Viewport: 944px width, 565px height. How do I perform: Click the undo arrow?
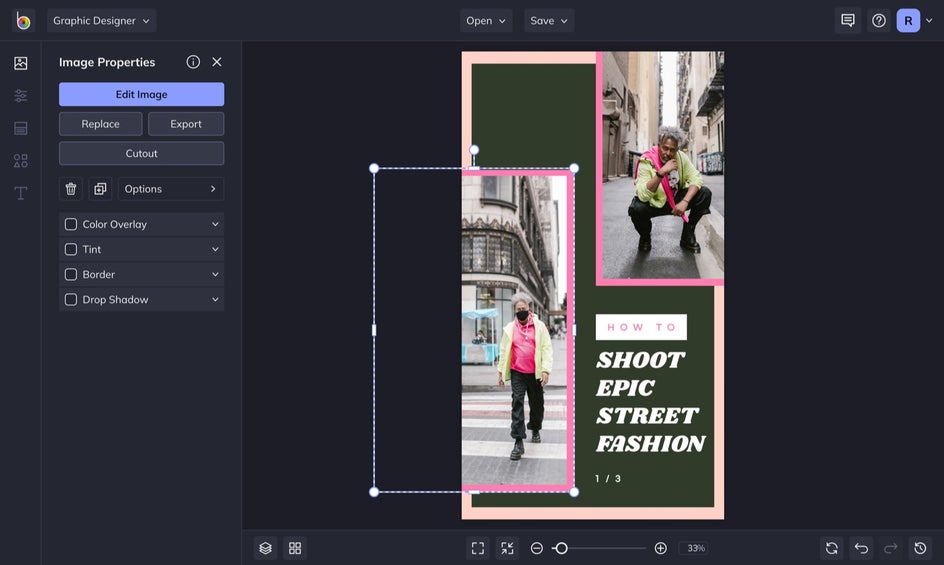[x=861, y=548]
